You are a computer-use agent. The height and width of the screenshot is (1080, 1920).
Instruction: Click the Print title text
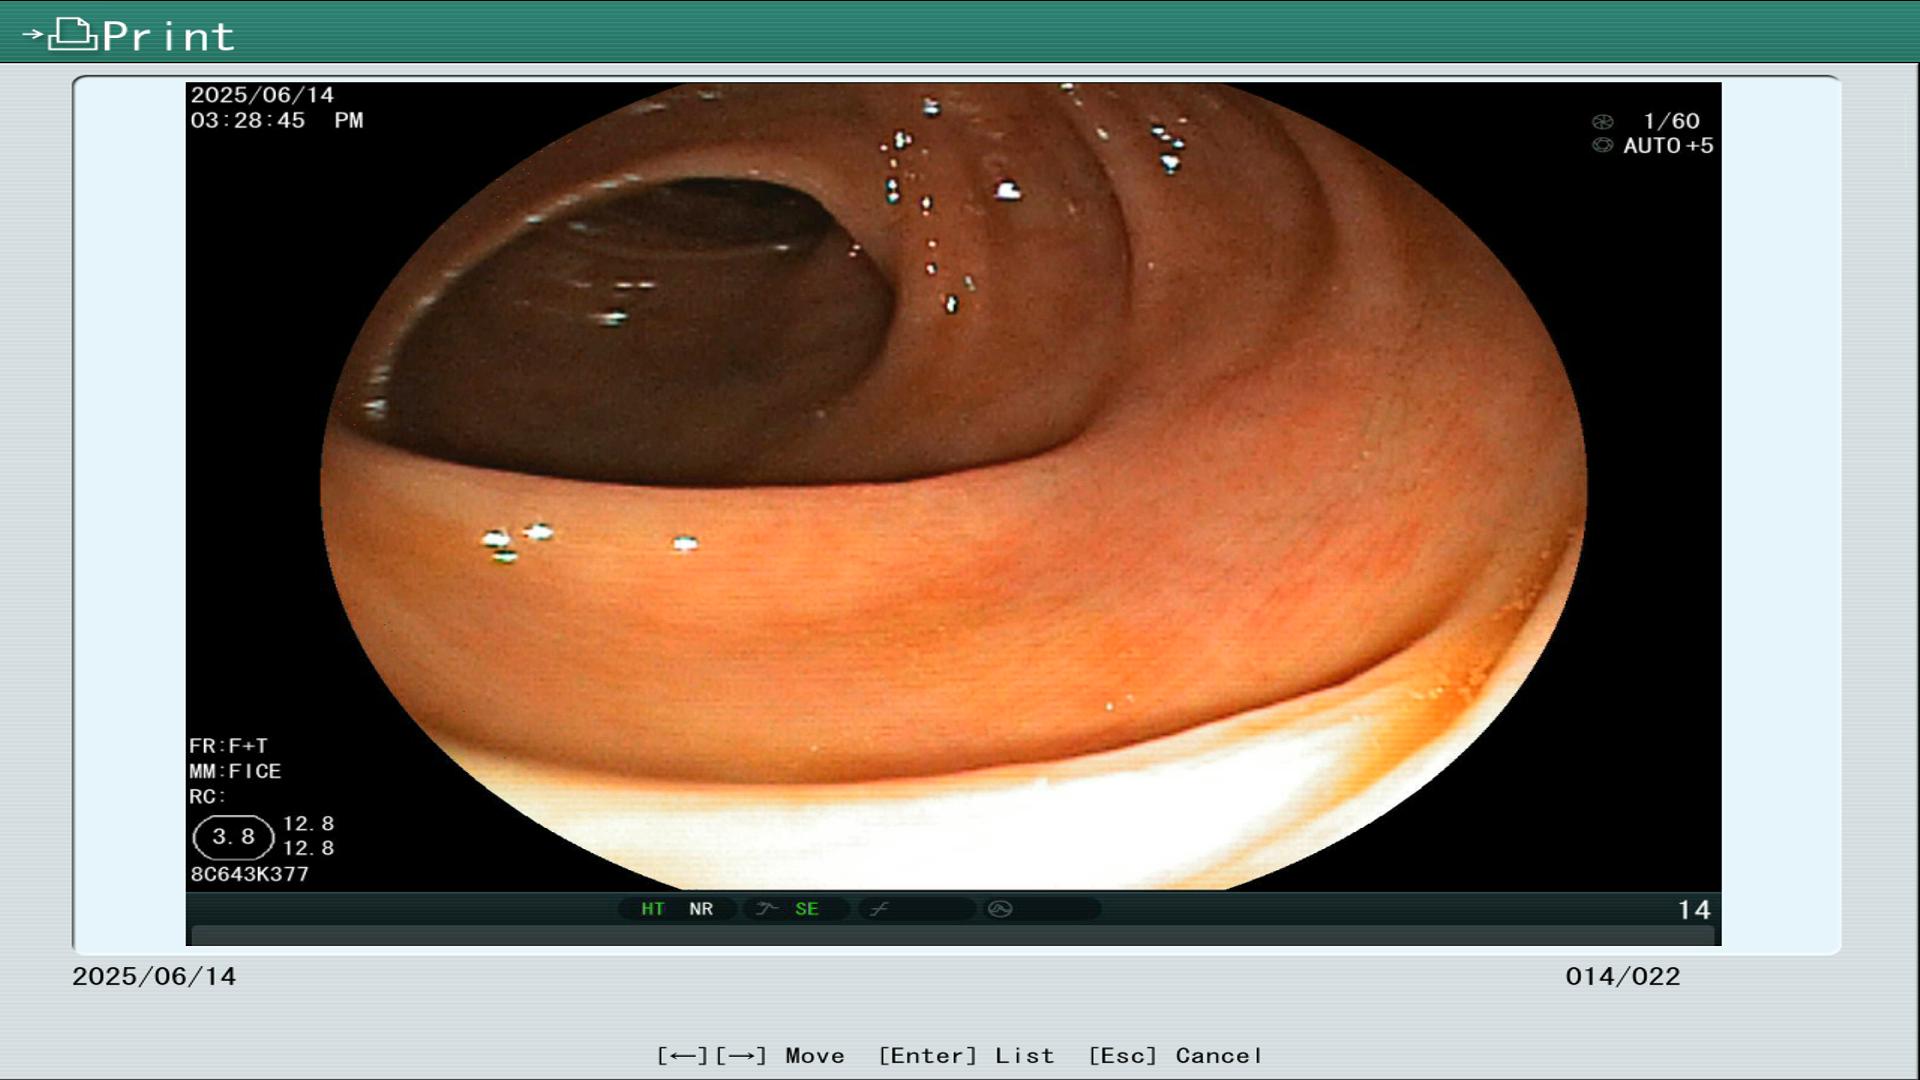pyautogui.click(x=168, y=37)
